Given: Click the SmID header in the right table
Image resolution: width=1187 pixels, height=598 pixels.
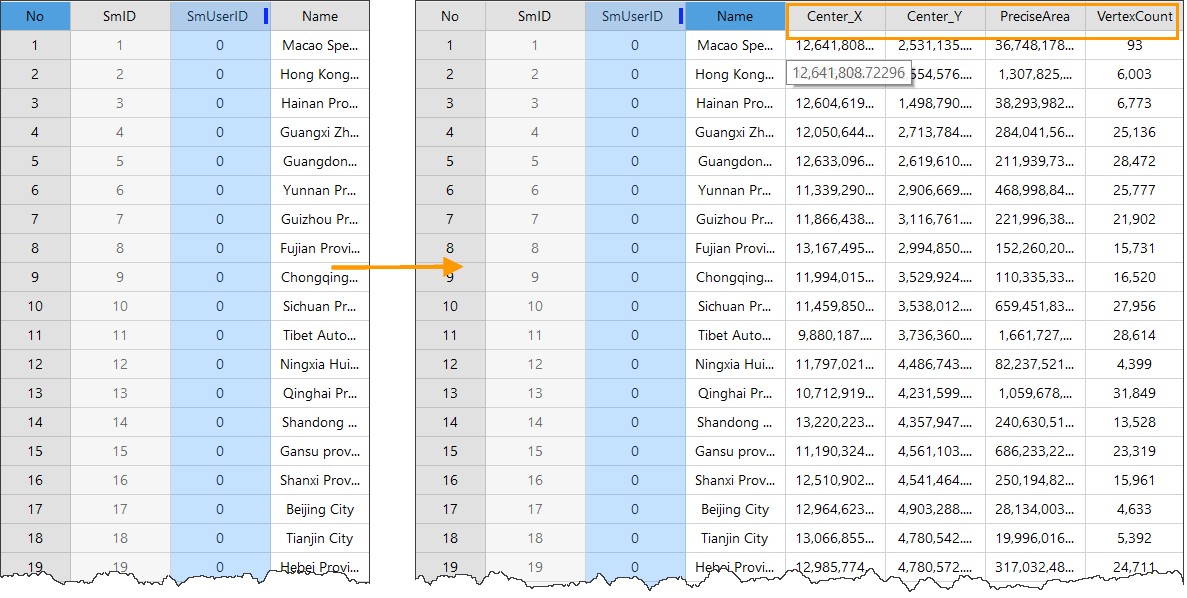Looking at the screenshot, I should click(x=535, y=17).
